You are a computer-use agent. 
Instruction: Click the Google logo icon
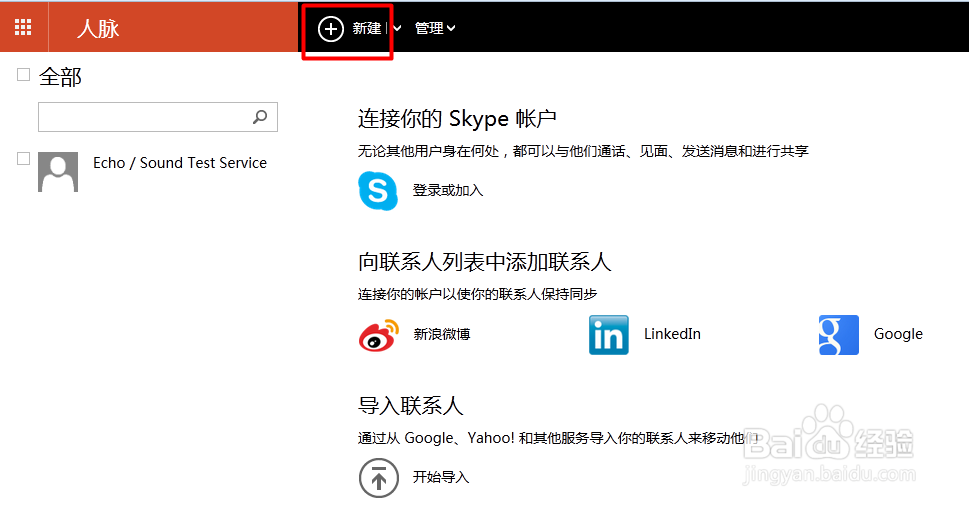(x=838, y=335)
